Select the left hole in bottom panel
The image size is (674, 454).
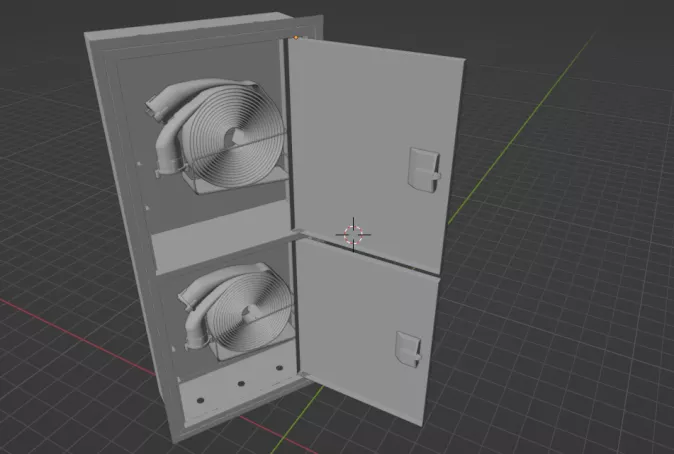[200, 398]
